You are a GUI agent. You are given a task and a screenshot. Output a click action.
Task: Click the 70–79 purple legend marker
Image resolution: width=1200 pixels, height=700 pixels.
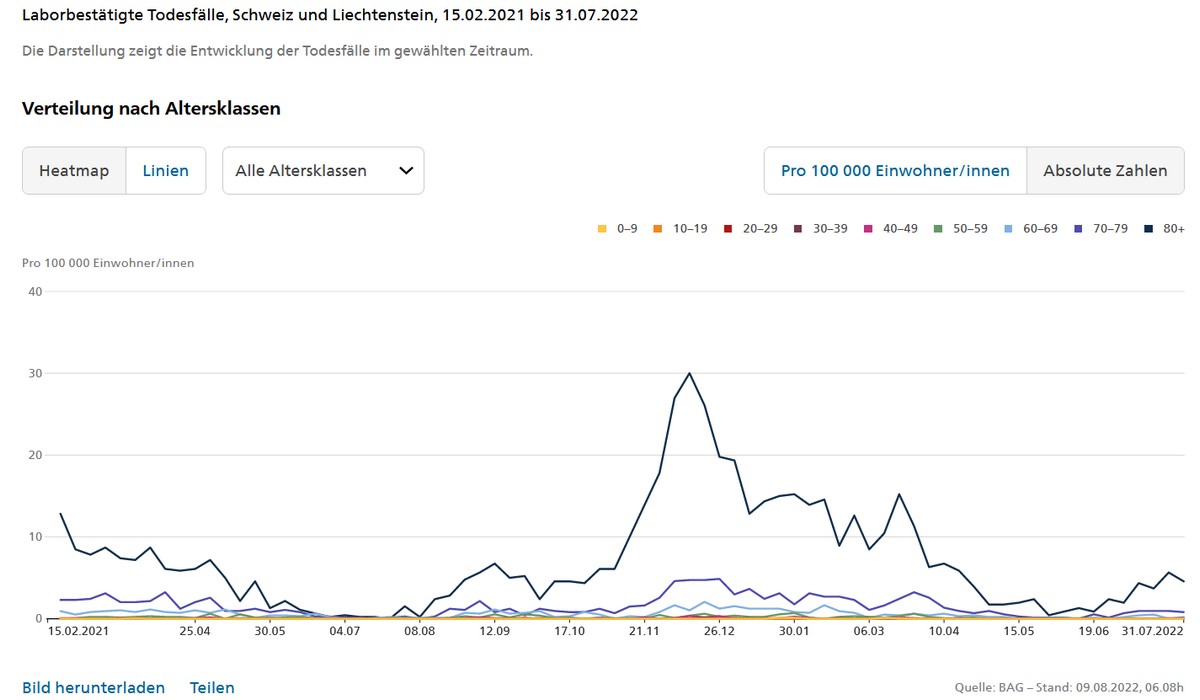pos(1078,229)
